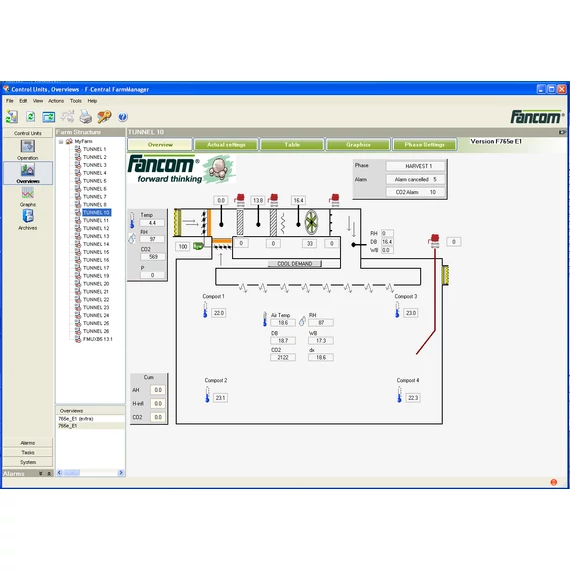Viewport: 570px width, 570px height.
Task: Click the horizontal scrollbar thumb under Overviews
Action: coord(72,473)
